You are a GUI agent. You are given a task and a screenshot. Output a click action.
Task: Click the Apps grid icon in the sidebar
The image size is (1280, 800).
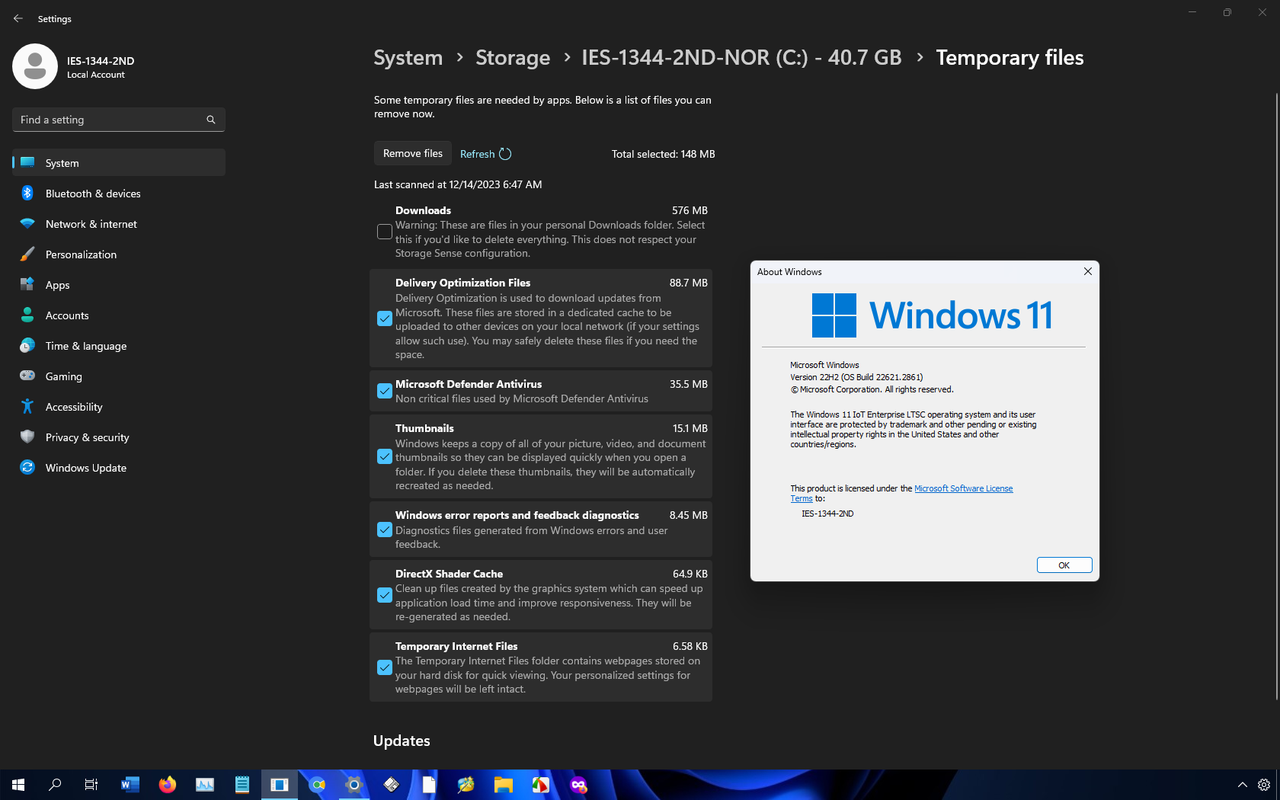27,285
